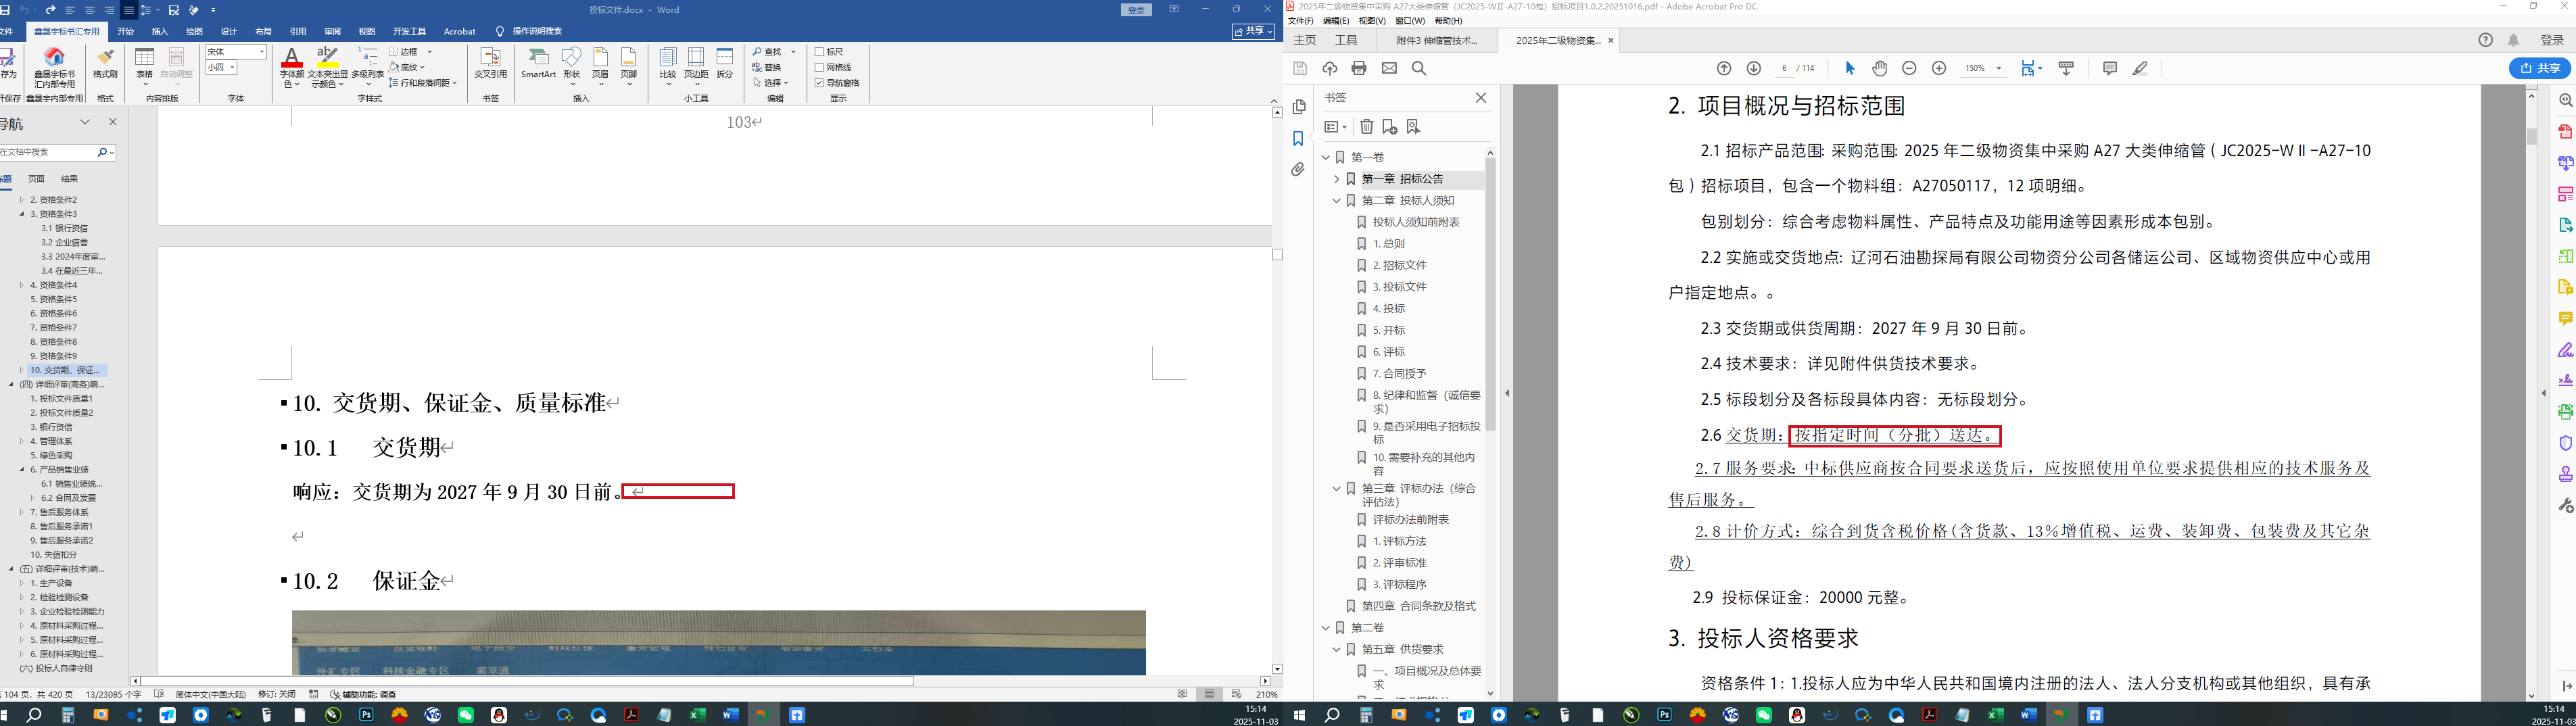Click the 共享 share button in Acrobat
Image resolution: width=2576 pixels, height=726 pixels.
coord(2540,68)
